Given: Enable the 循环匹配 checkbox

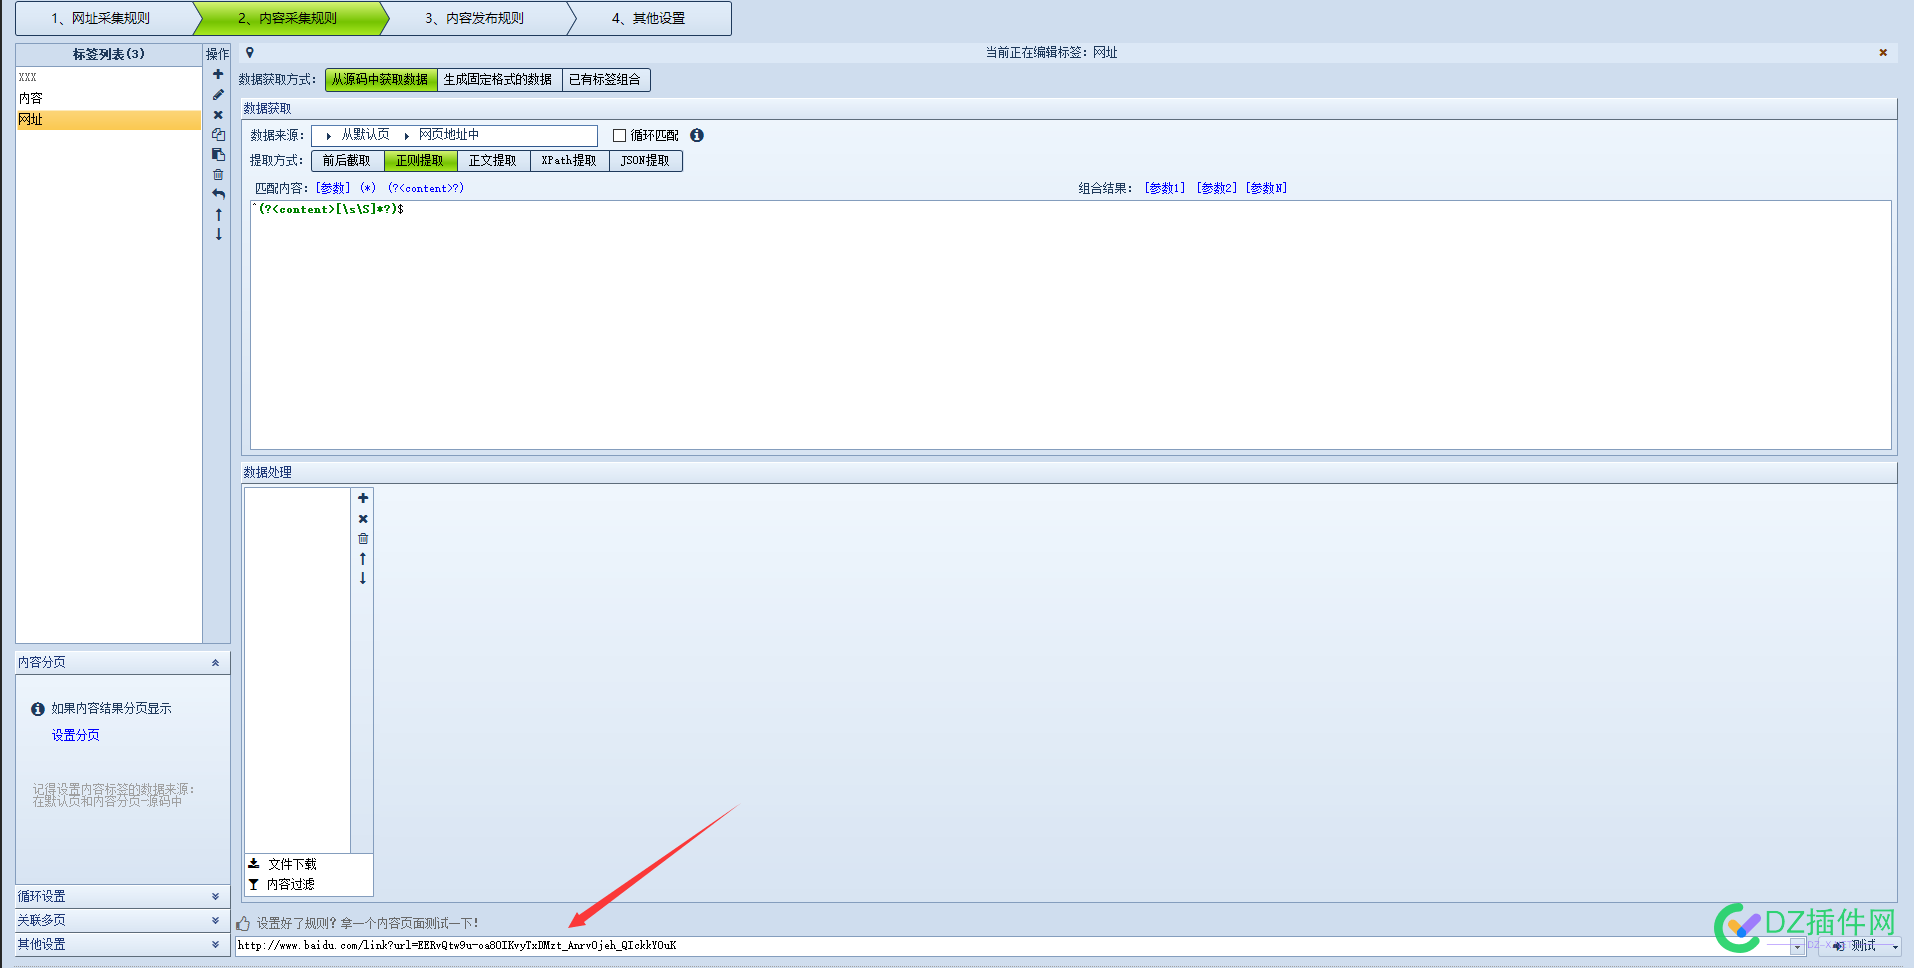Looking at the screenshot, I should click(620, 135).
